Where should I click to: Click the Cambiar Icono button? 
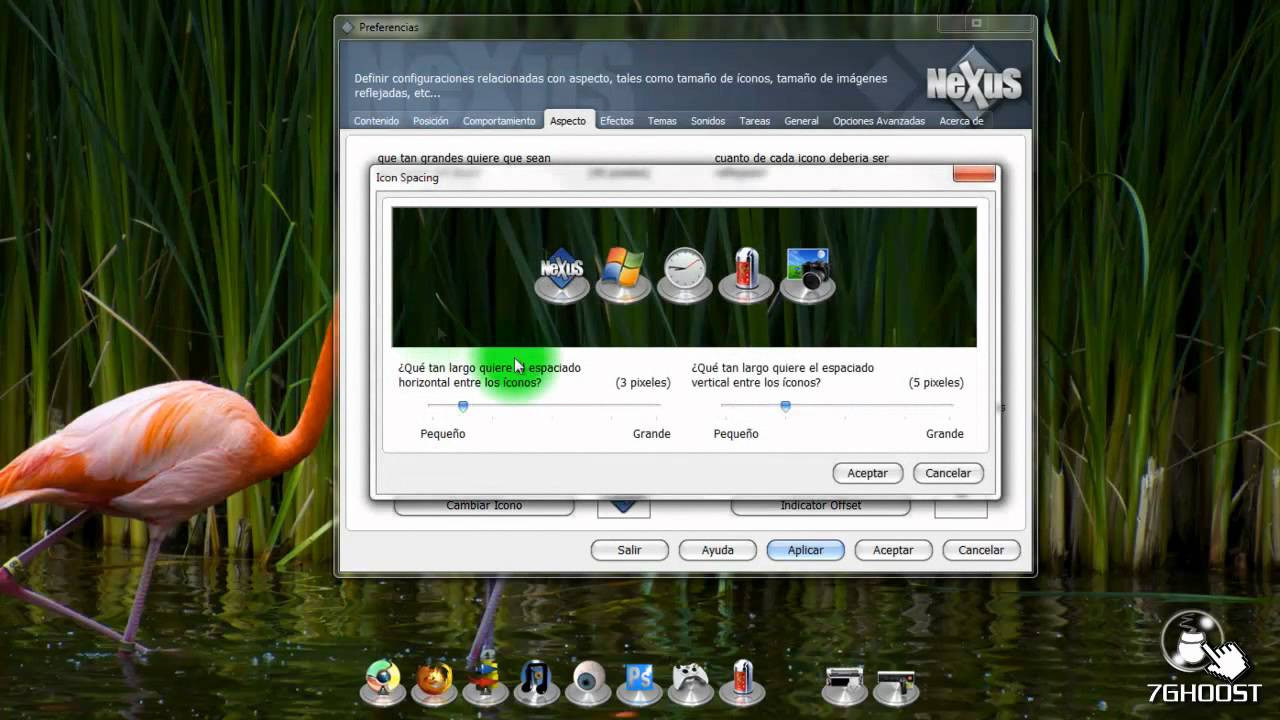coord(483,505)
